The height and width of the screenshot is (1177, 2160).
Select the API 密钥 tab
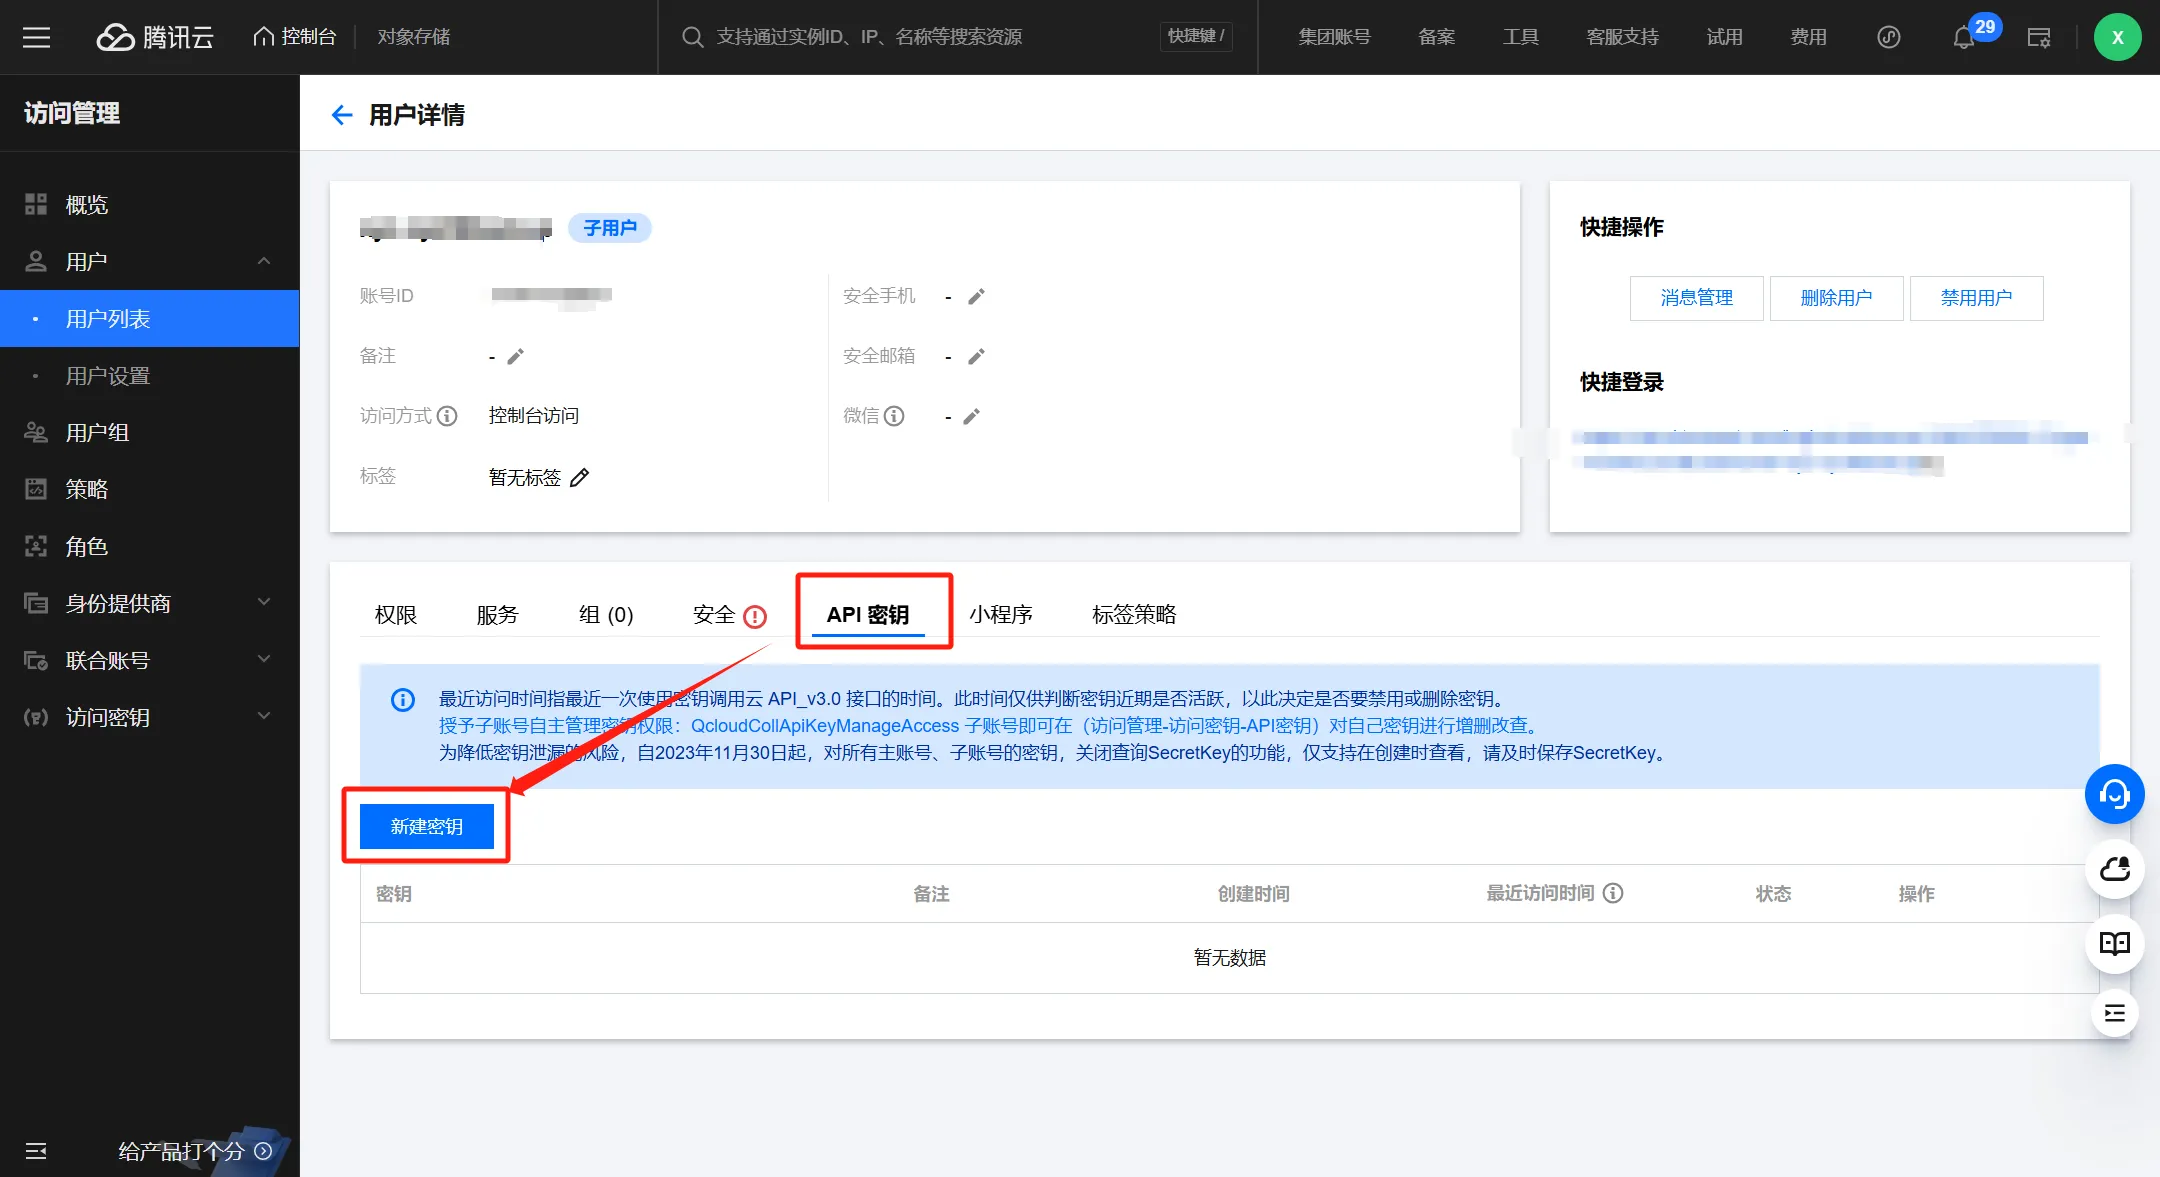point(868,614)
